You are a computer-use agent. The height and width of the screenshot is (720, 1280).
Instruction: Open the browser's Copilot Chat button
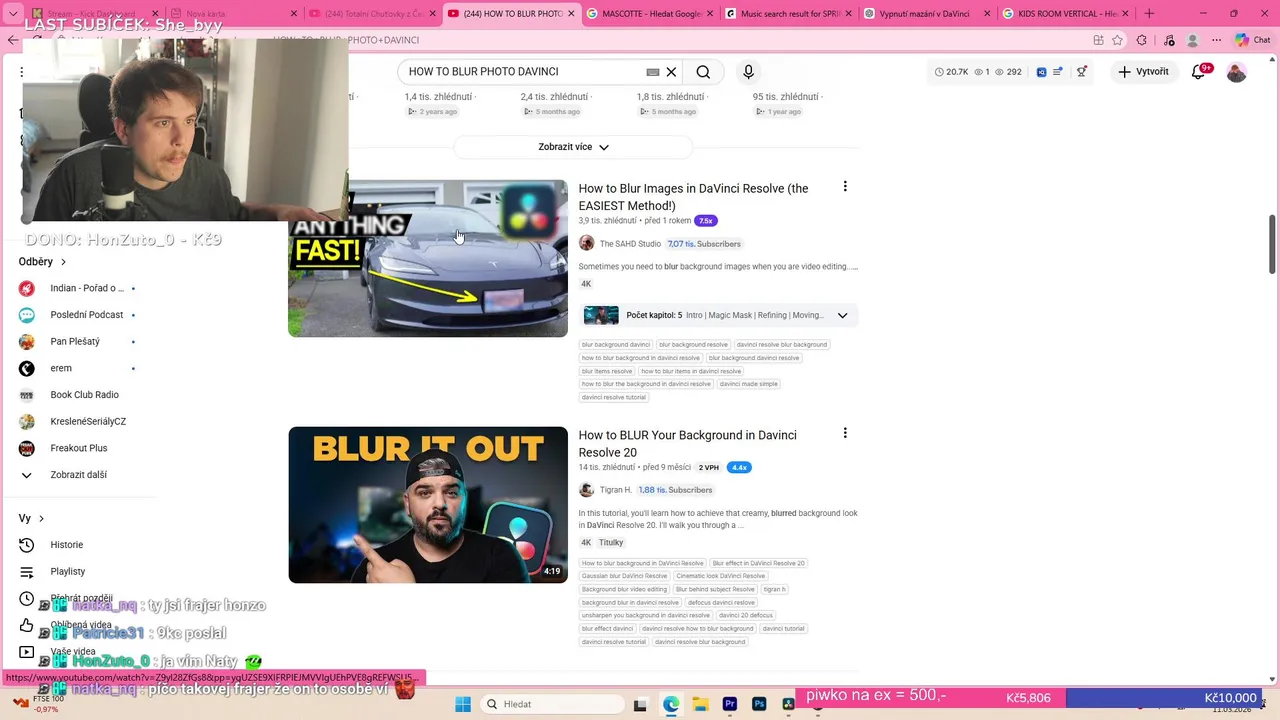tap(1252, 40)
